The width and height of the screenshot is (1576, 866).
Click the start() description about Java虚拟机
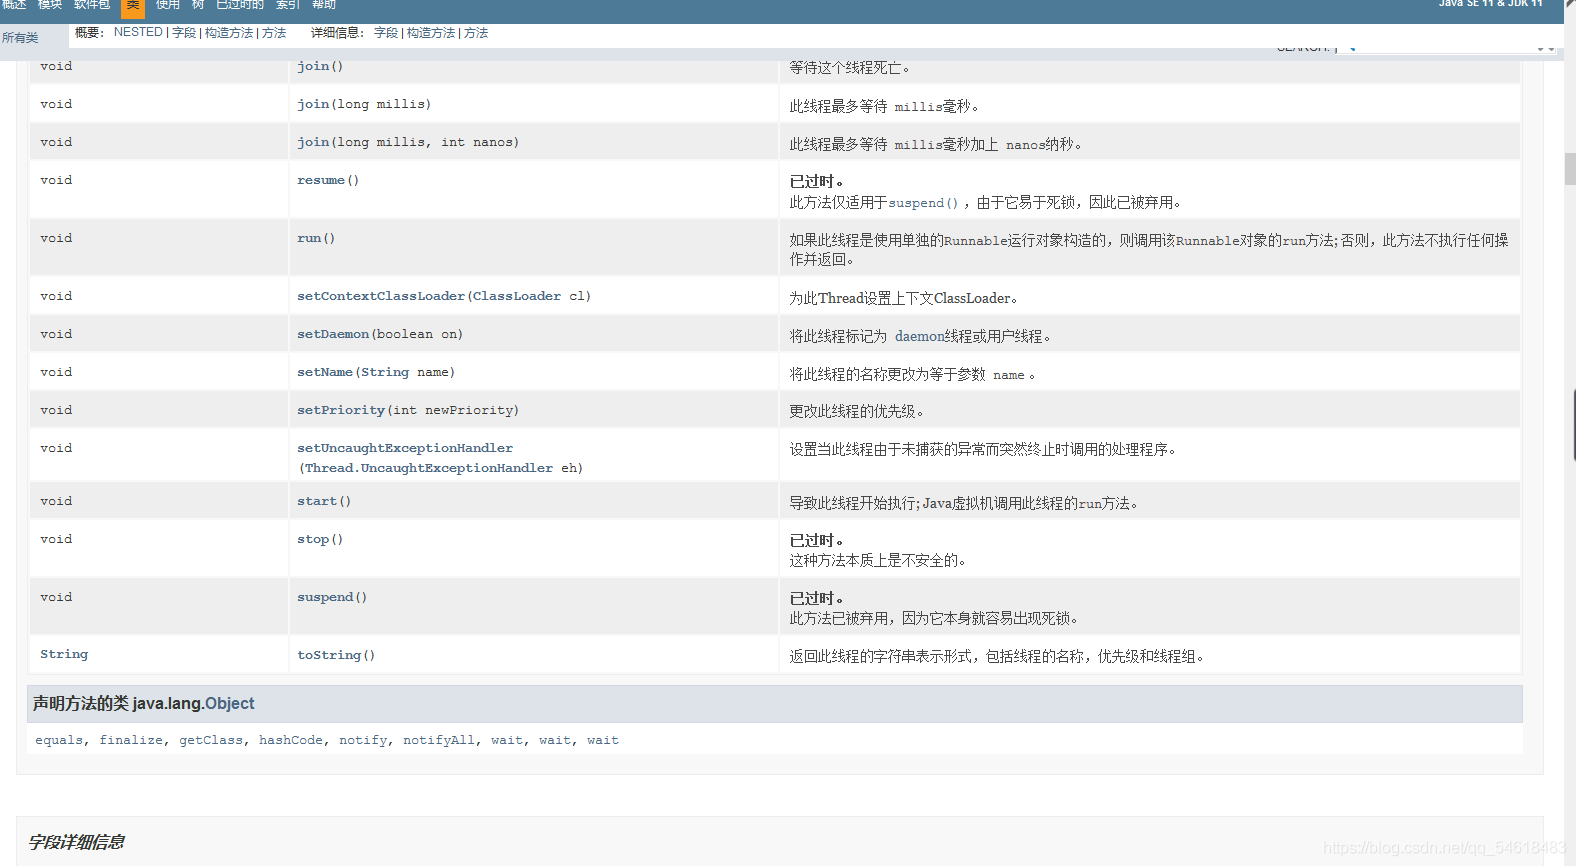[964, 503]
